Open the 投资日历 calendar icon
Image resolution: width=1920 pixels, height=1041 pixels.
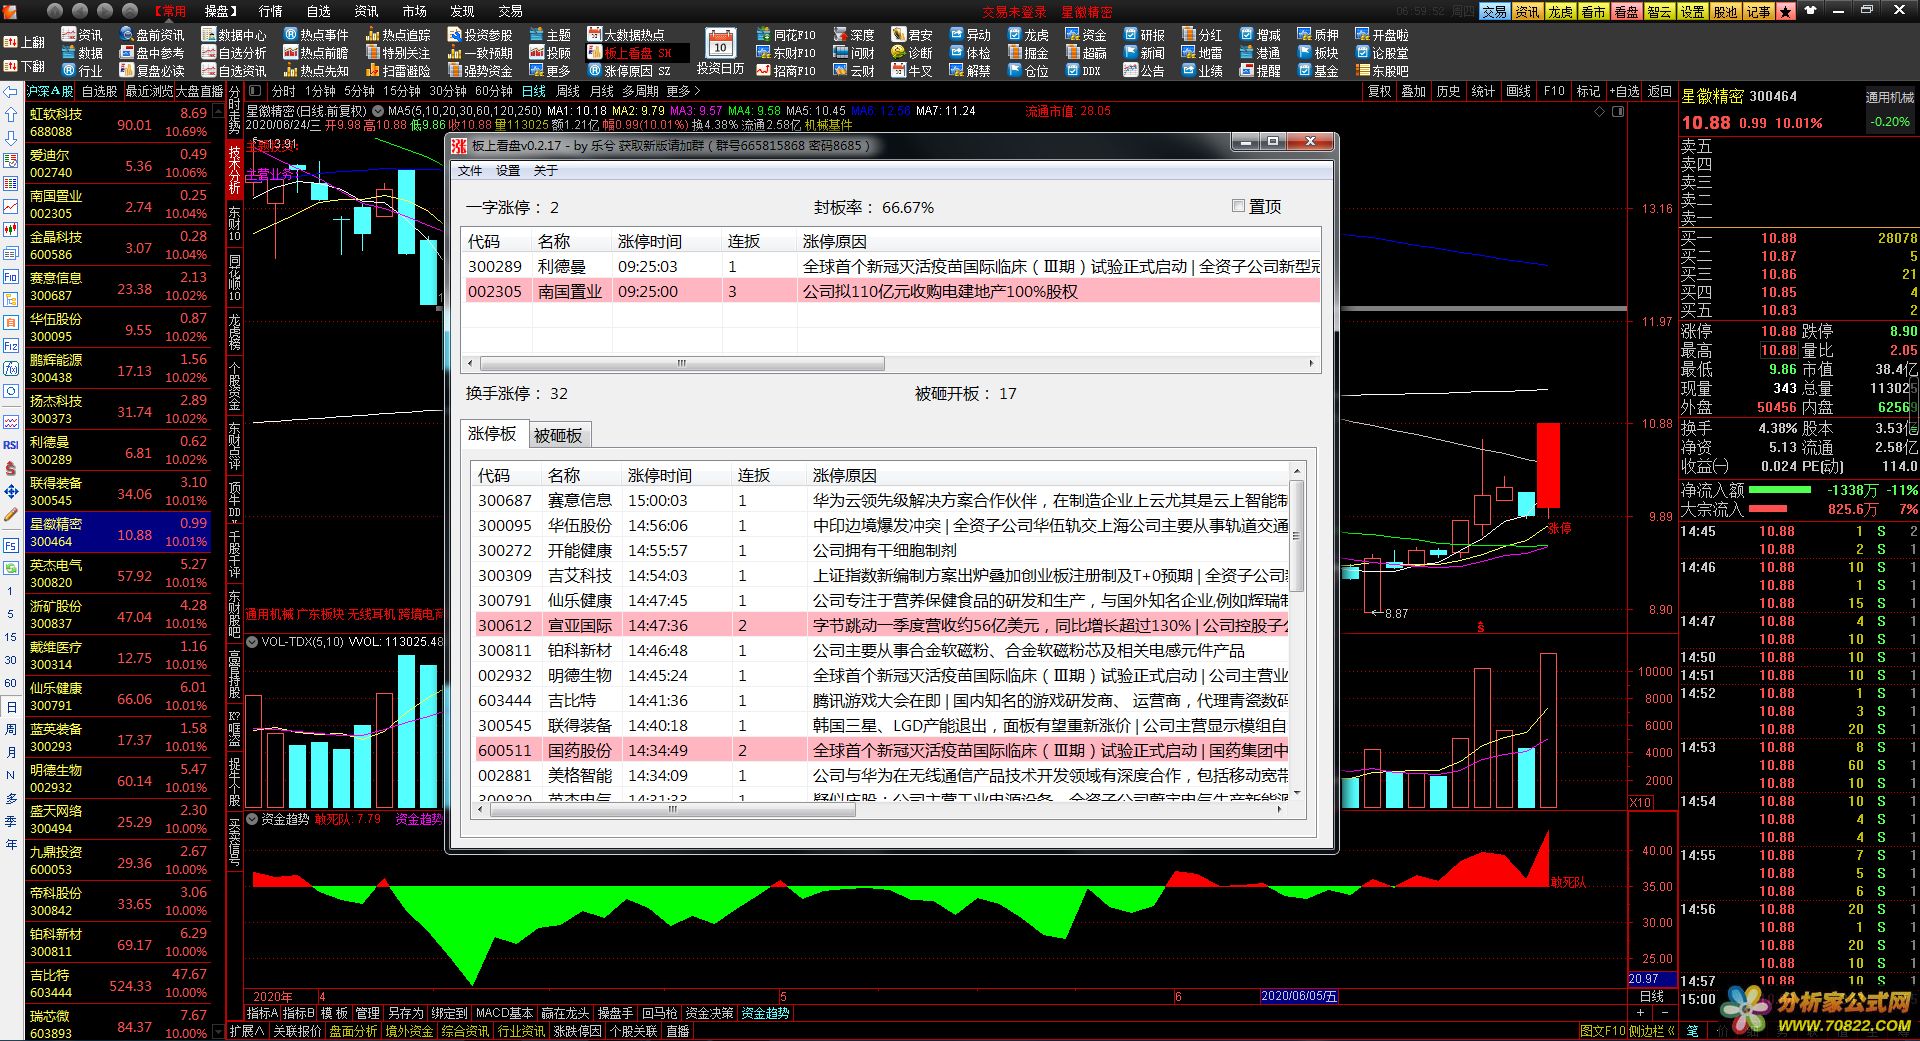pos(720,45)
